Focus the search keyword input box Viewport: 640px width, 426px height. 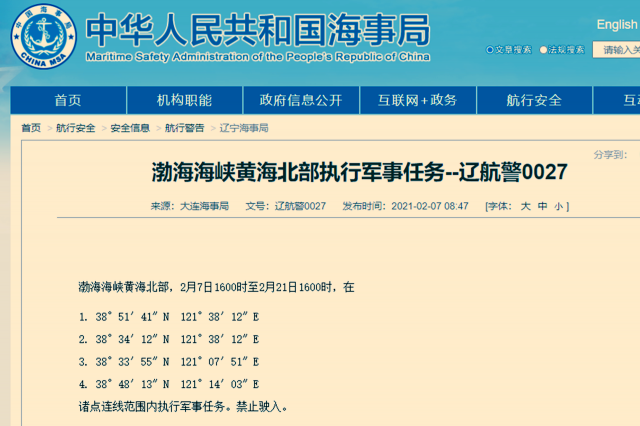(x=616, y=50)
